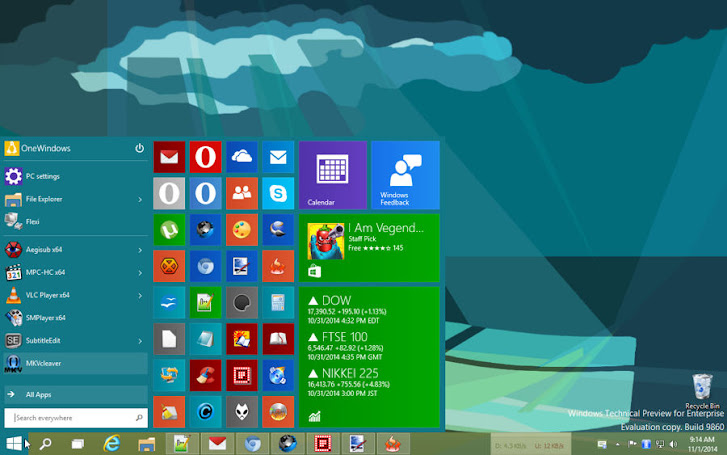Viewport: 727px width, 455px height.
Task: Open the gray Opera tile
Action: click(169, 193)
